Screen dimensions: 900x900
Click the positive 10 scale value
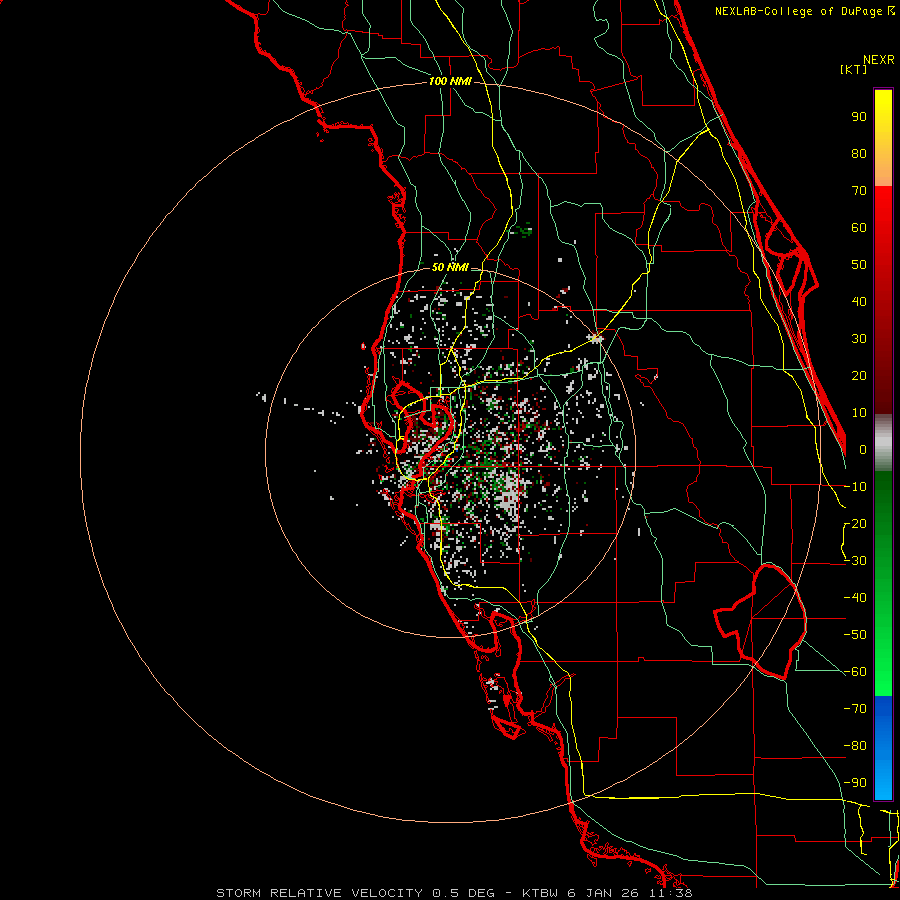(x=859, y=413)
